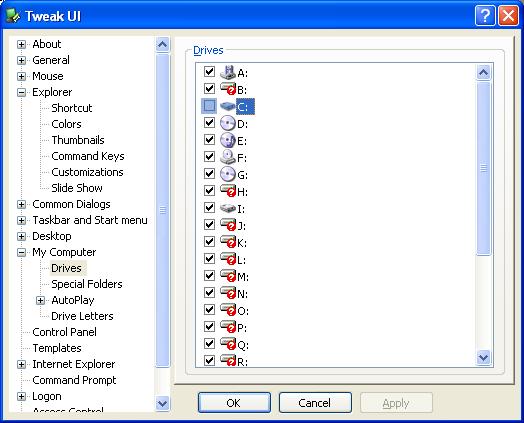Viewport: 524px width, 423px height.
Task: Uncheck the H: drive checkbox
Action: 209,190
